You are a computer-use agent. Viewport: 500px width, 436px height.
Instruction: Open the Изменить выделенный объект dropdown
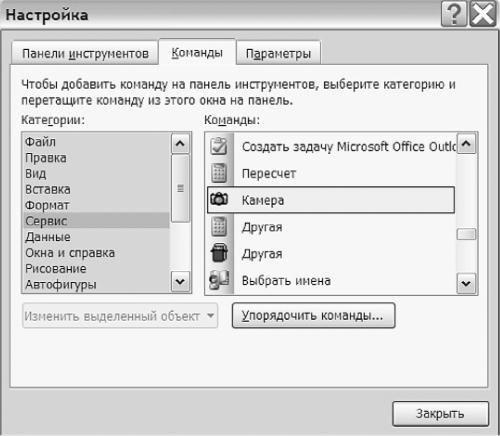point(120,316)
